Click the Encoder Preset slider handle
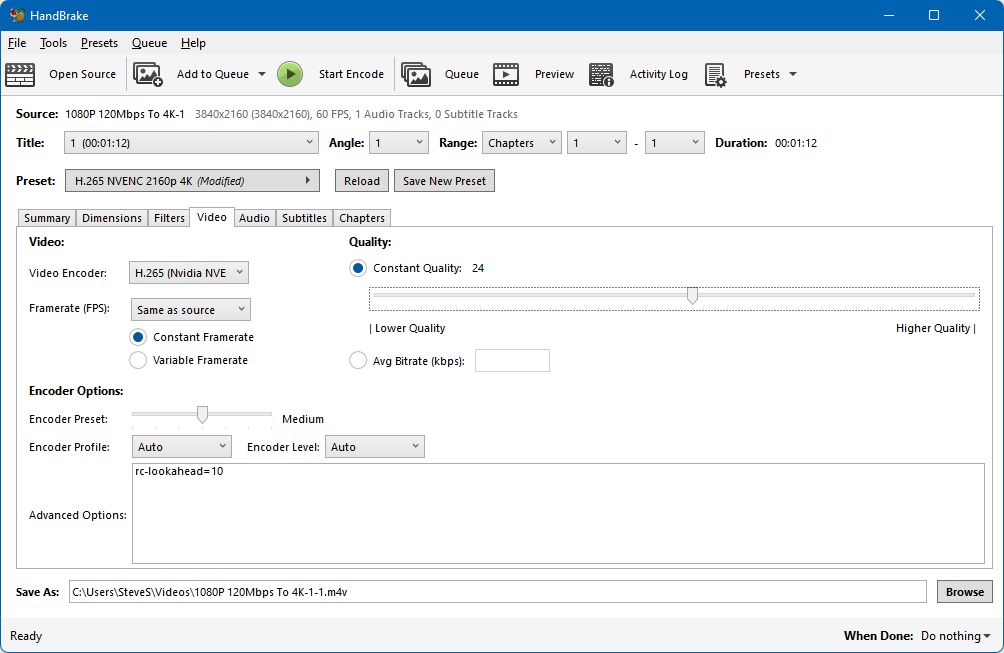The width and height of the screenshot is (1004, 653). coord(202,415)
